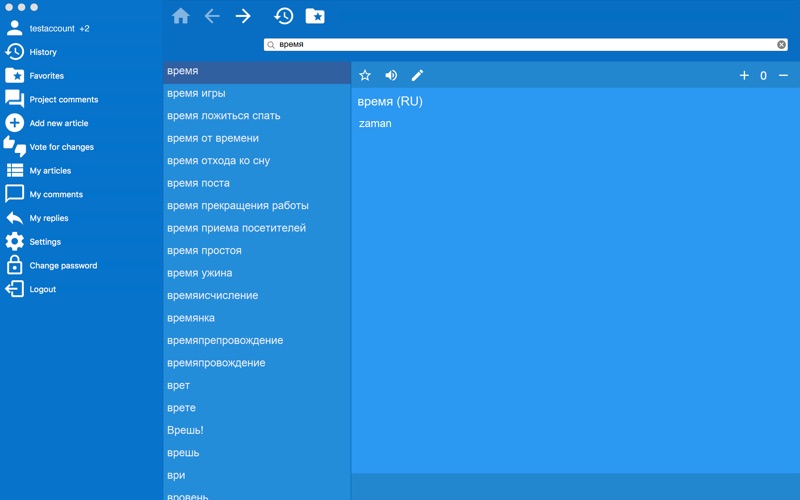The image size is (800, 500).
Task: Select врет in the word list
Action: coord(257,385)
